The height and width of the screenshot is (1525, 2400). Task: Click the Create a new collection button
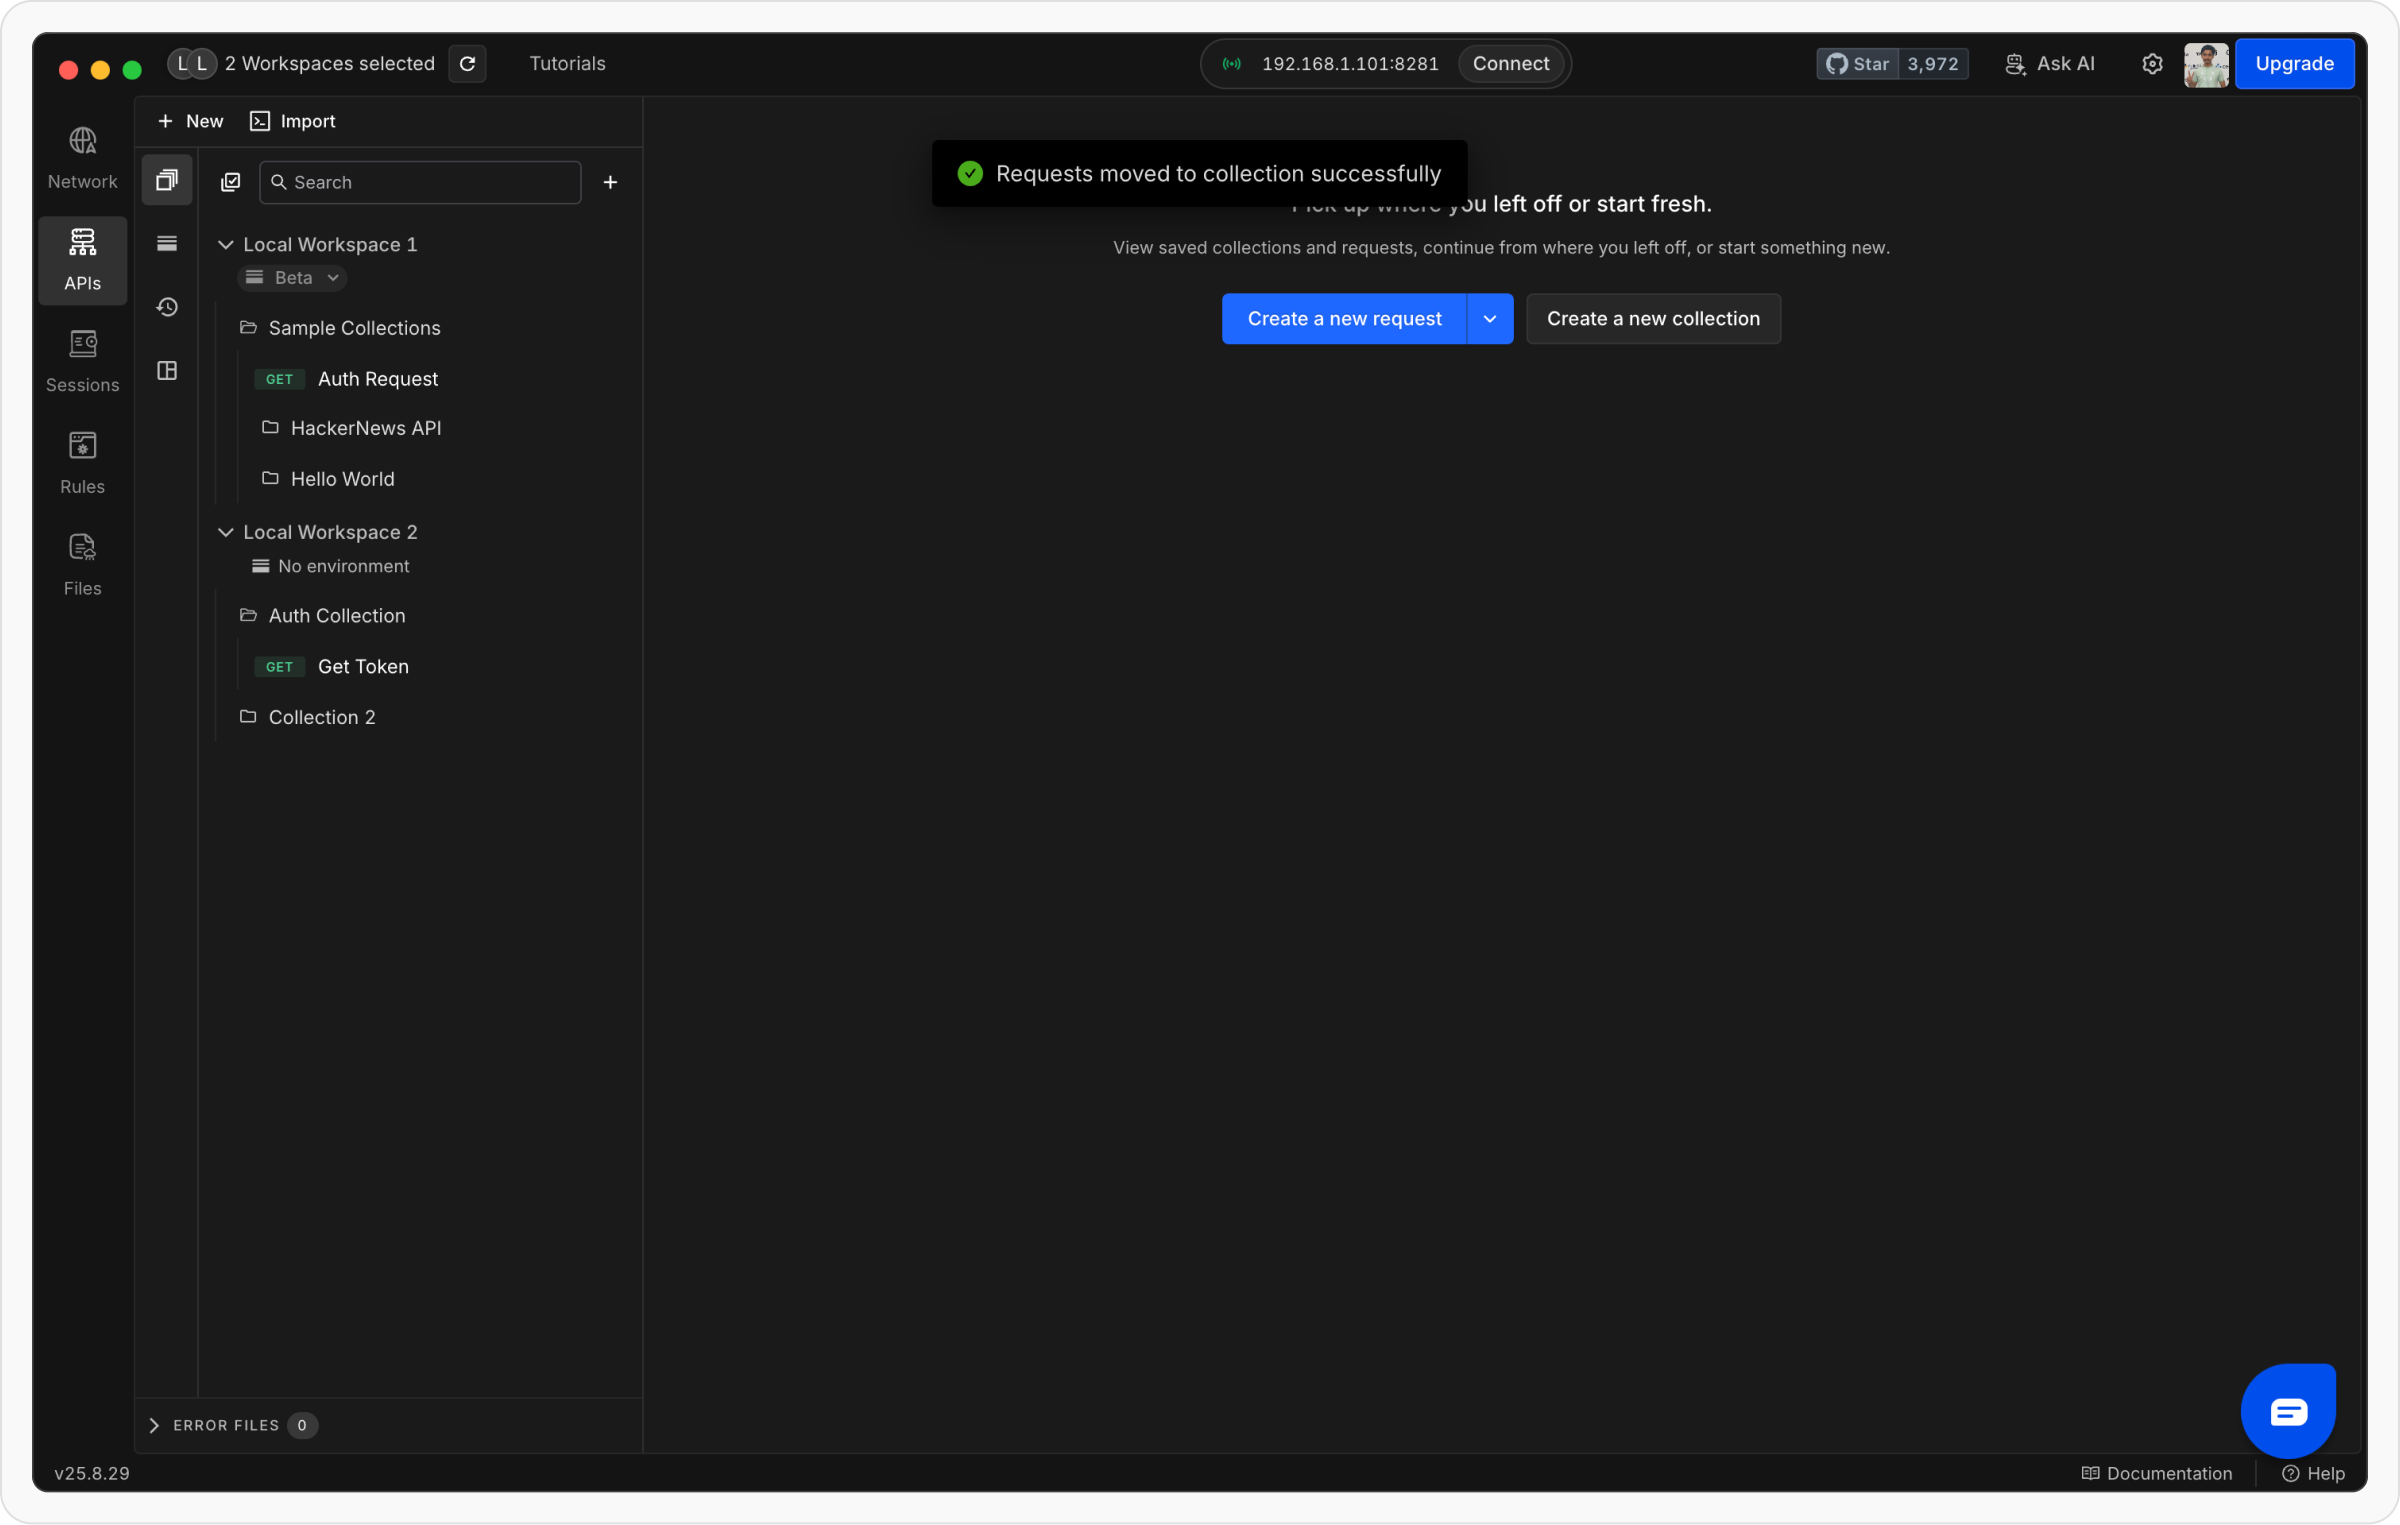[x=1652, y=319]
